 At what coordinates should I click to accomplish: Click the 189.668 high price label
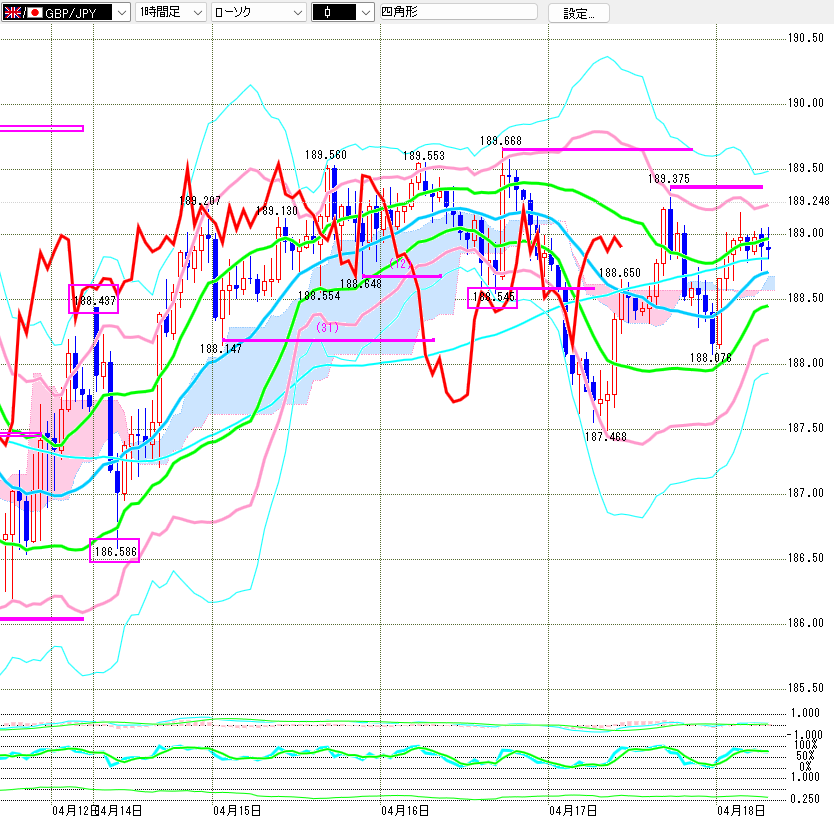pos(500,141)
